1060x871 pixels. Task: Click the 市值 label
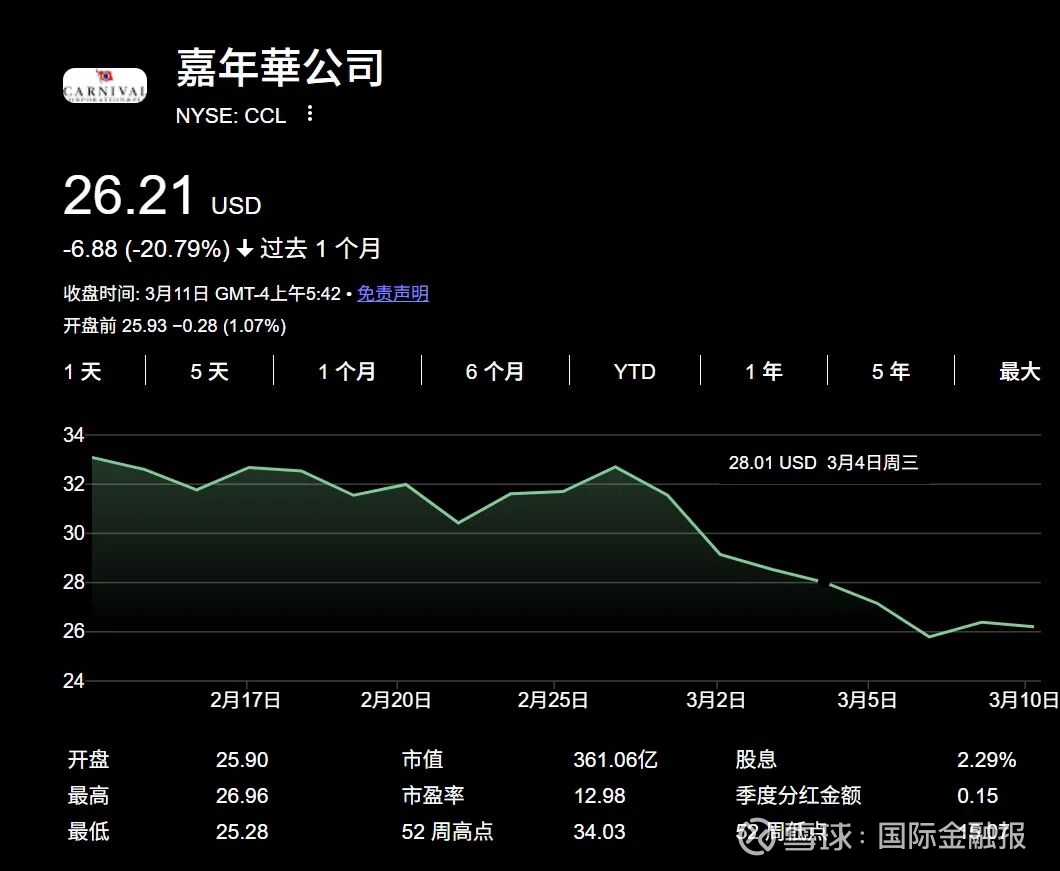423,759
